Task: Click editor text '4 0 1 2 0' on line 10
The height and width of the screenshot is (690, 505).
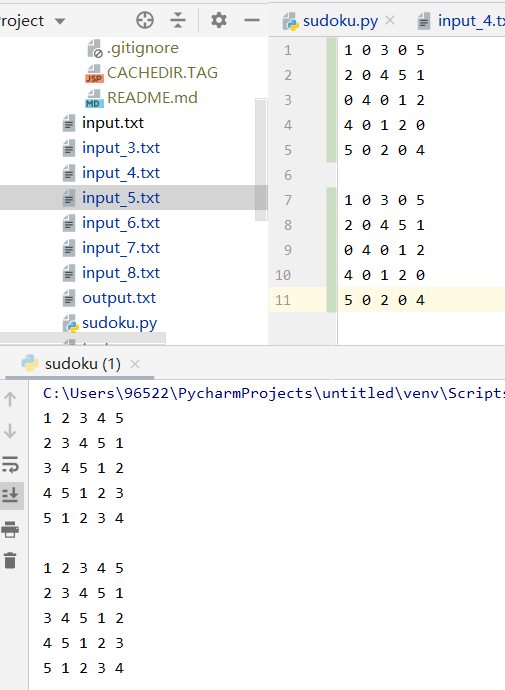Action: point(384,275)
